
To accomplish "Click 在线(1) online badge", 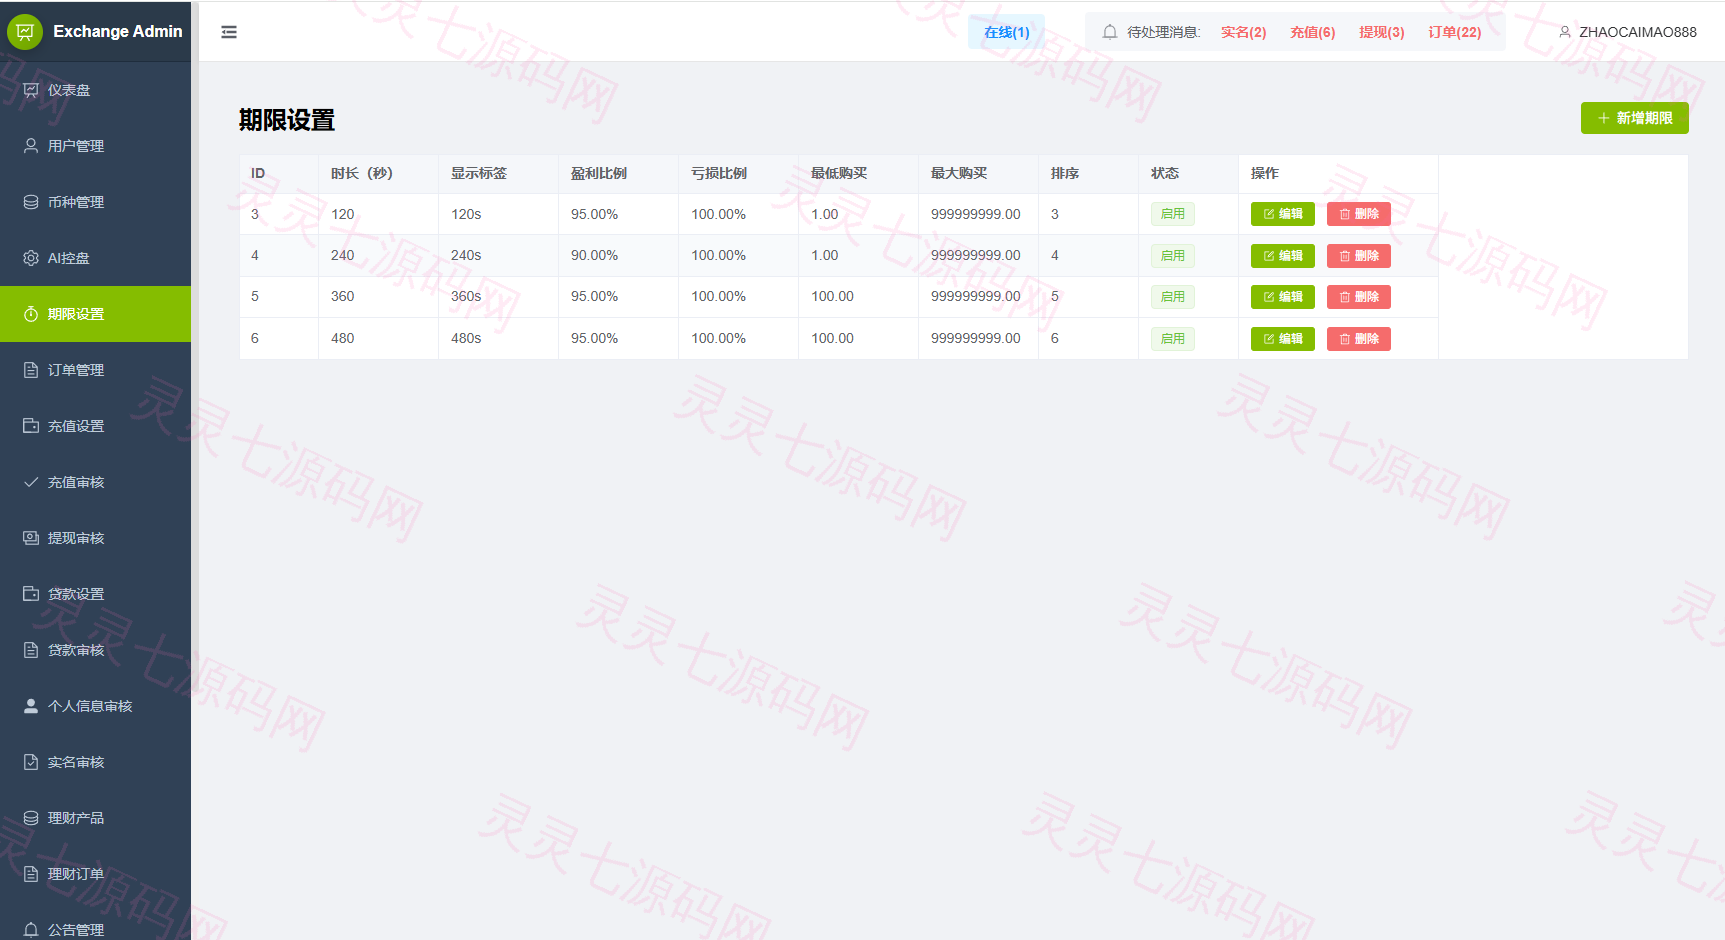I will (x=1006, y=32).
